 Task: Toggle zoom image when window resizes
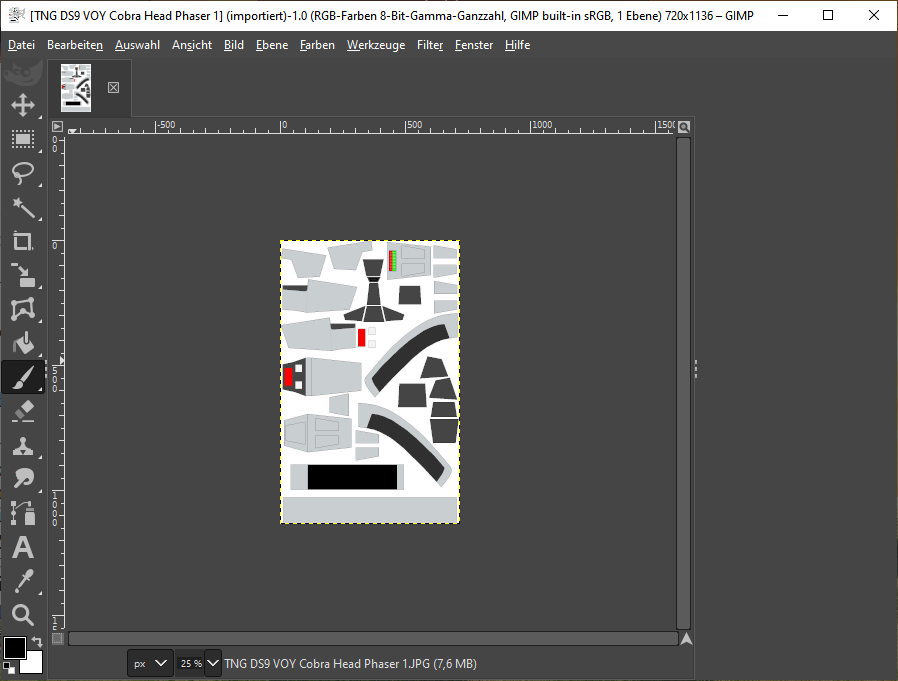(684, 127)
